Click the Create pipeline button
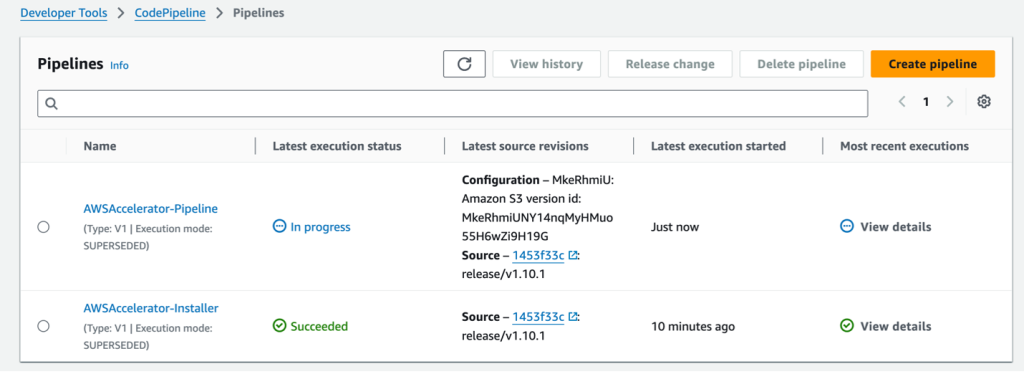1024x374 pixels. click(933, 64)
